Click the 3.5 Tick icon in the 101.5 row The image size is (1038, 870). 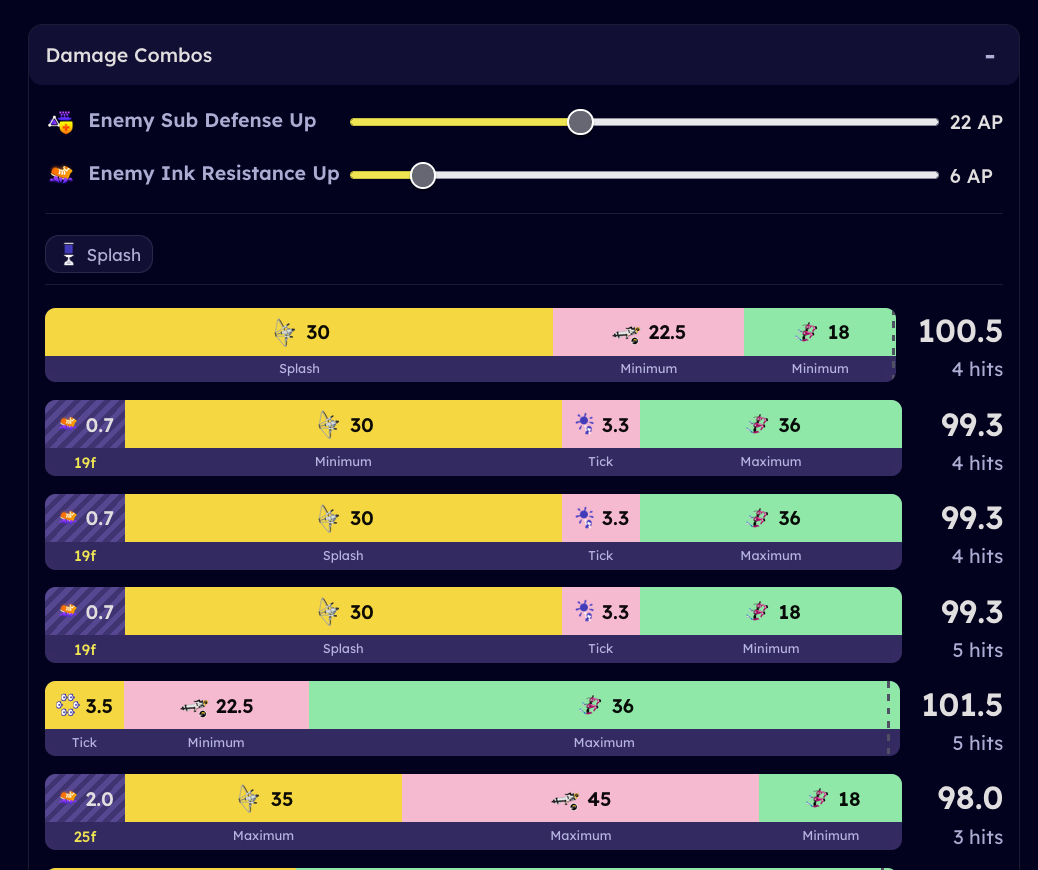pyautogui.click(x=68, y=706)
